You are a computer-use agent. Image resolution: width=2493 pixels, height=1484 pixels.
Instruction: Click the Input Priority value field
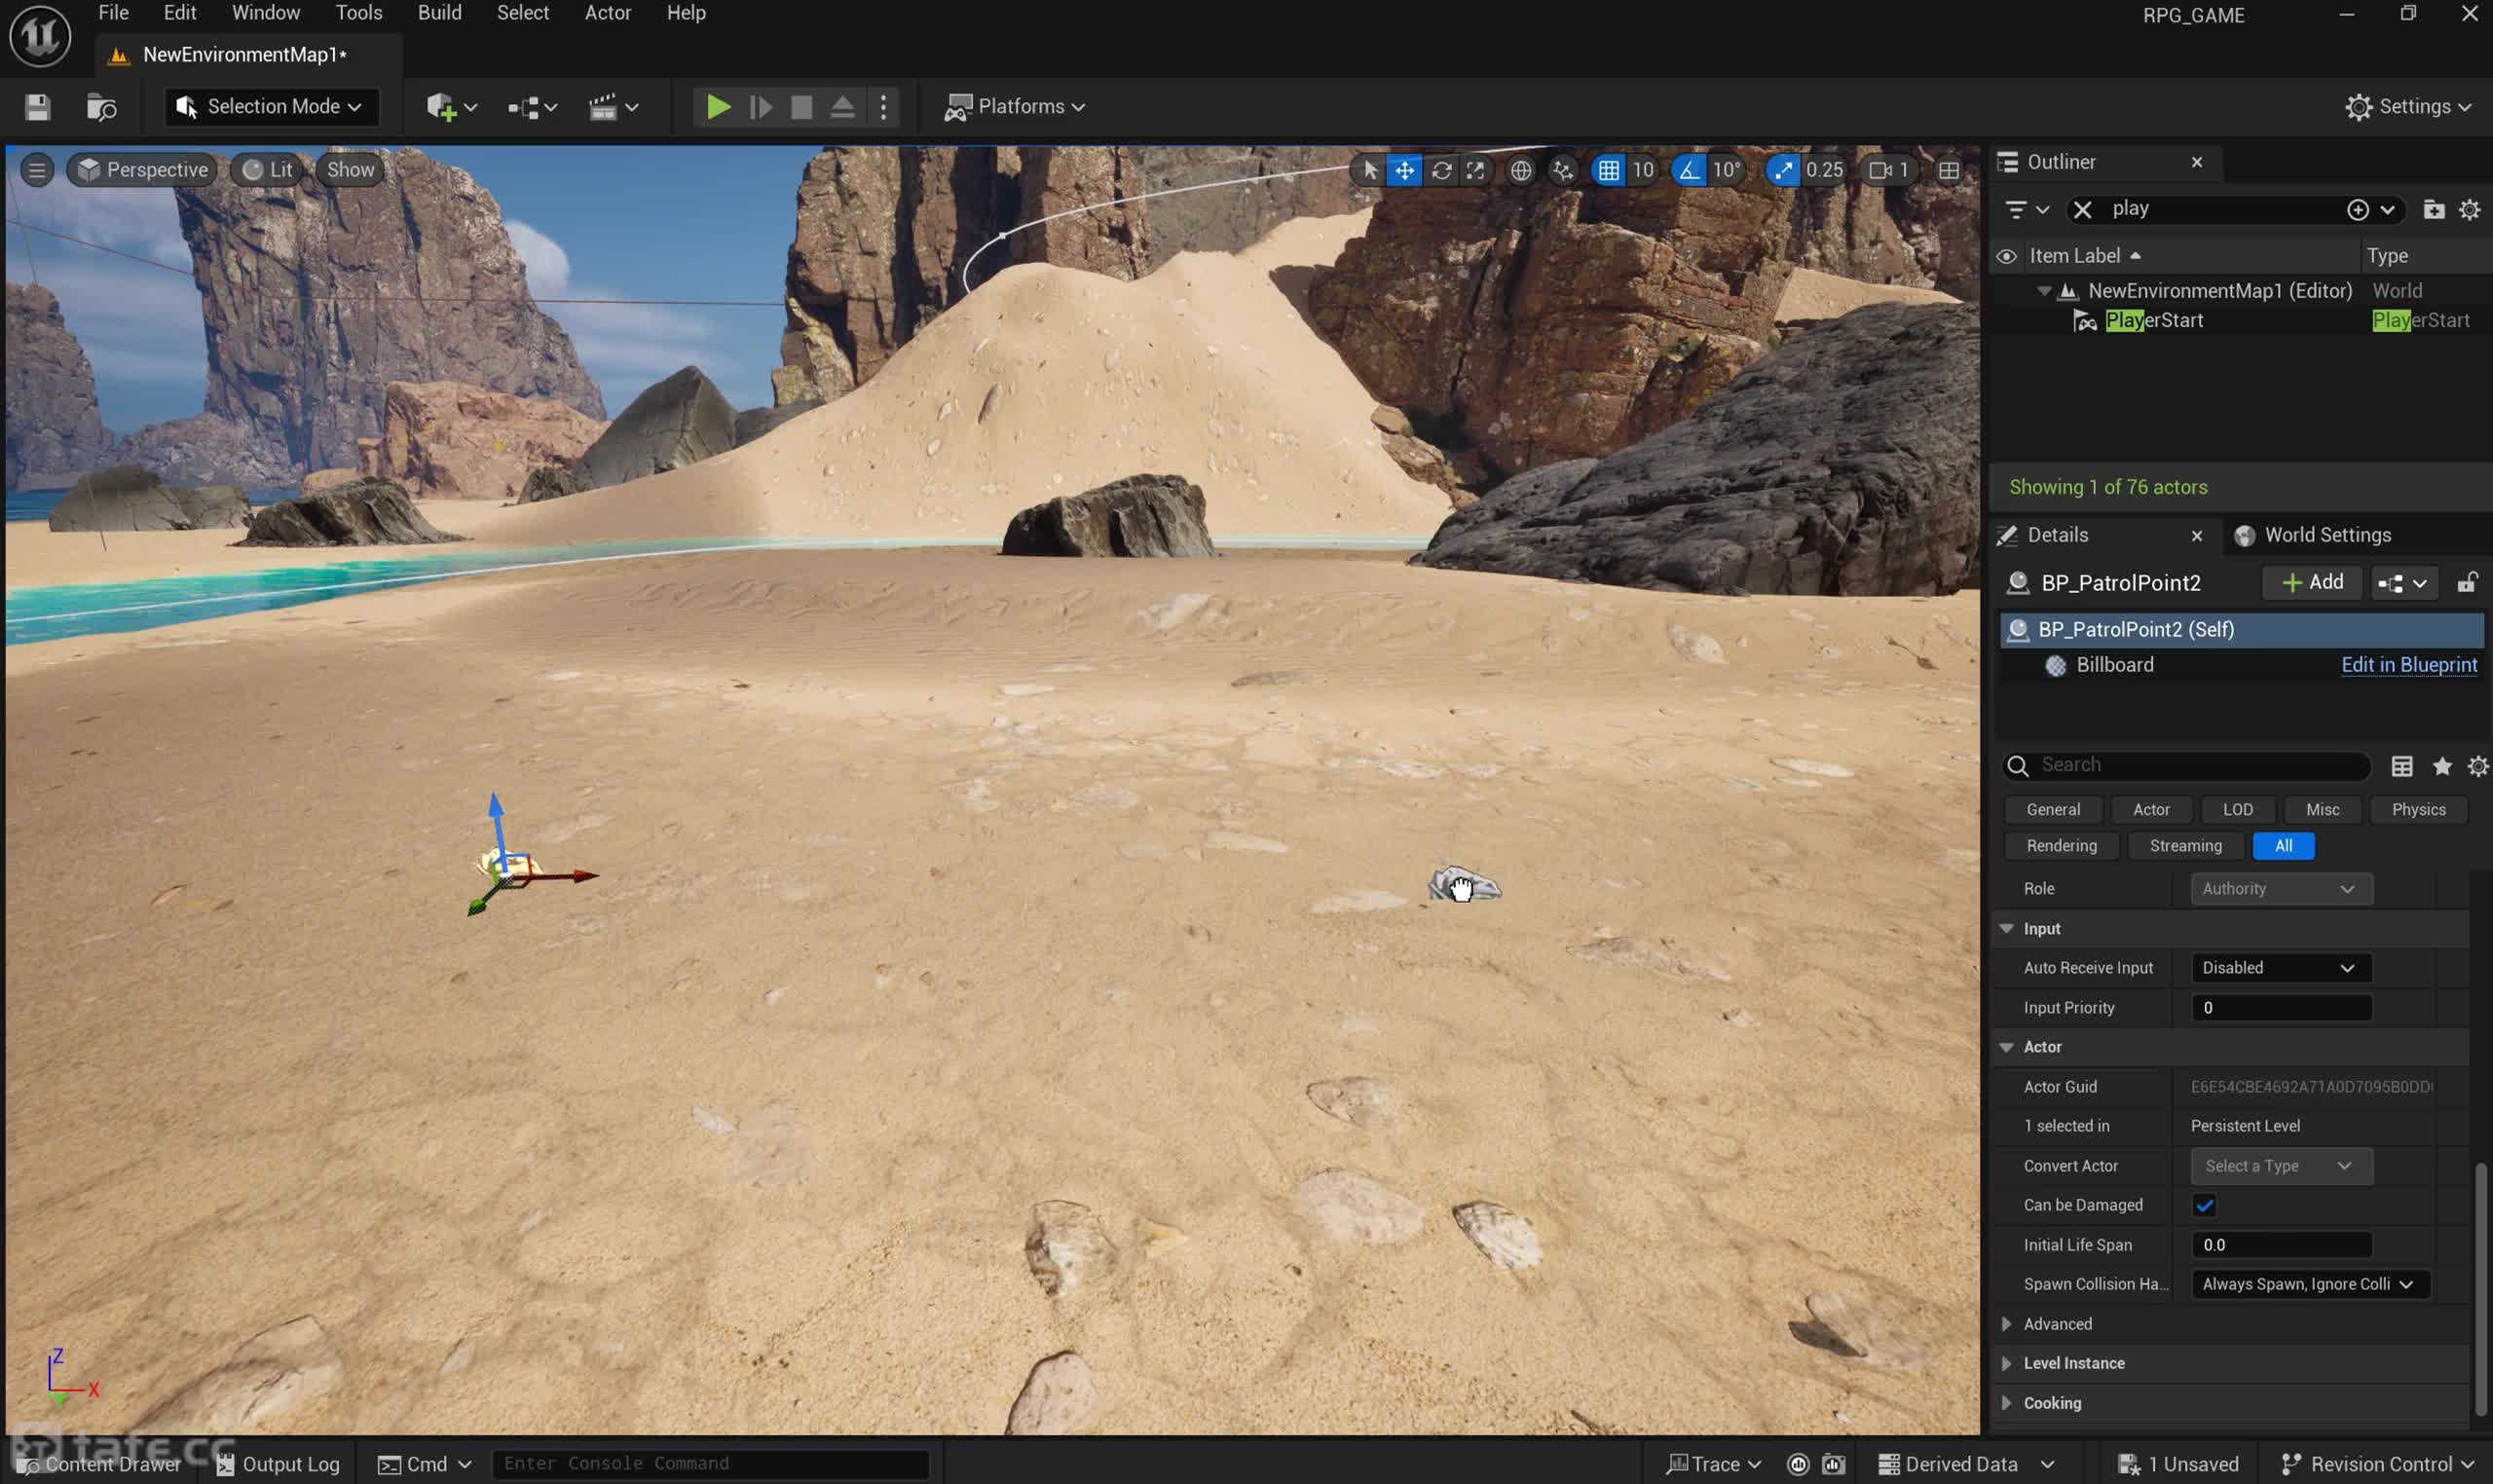(2280, 1008)
